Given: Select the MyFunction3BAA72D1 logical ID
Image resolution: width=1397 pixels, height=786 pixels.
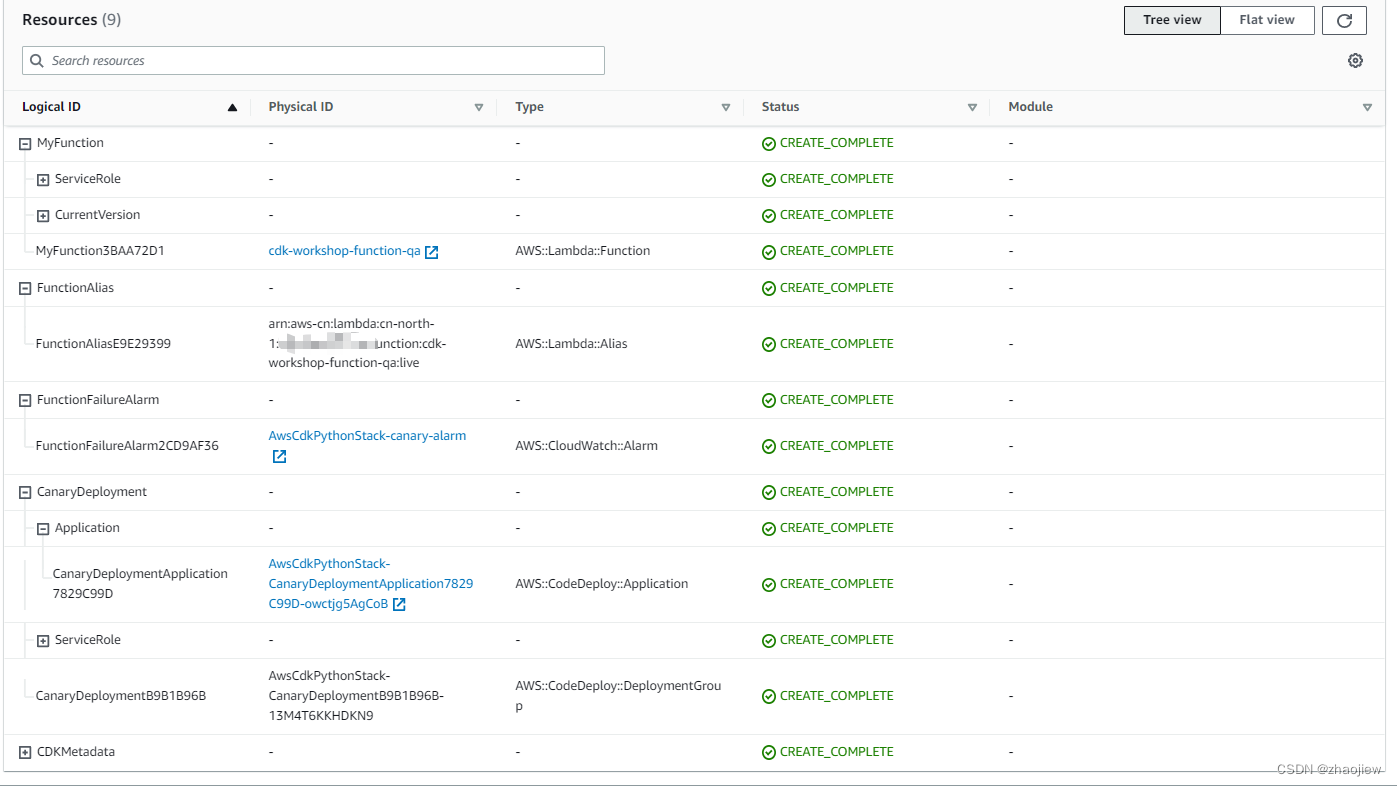Looking at the screenshot, I should [x=100, y=251].
